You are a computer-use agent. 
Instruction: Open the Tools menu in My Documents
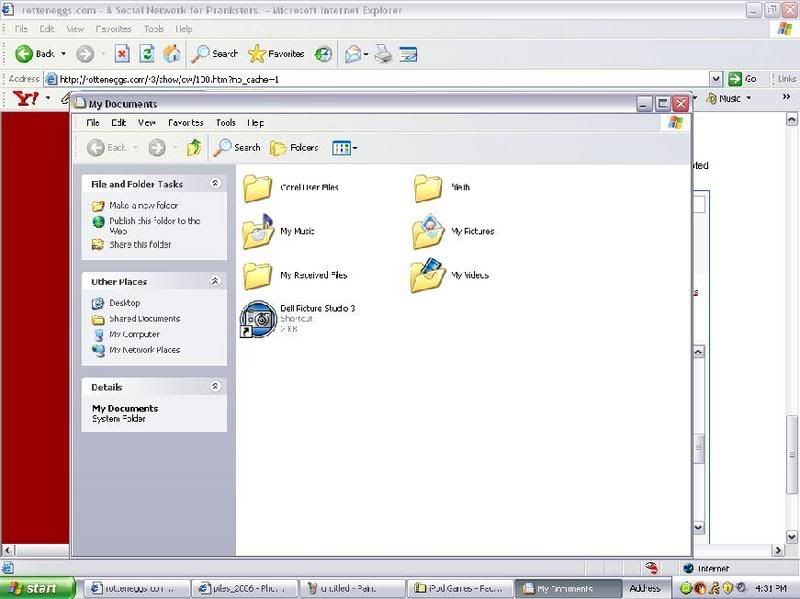pos(226,122)
